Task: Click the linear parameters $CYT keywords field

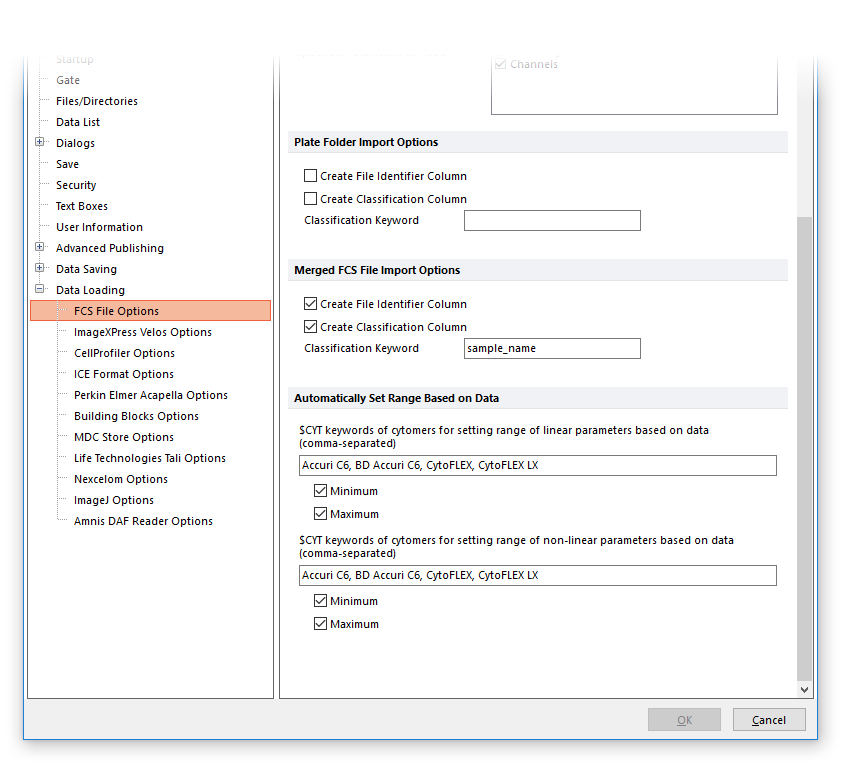Action: pyautogui.click(x=537, y=466)
